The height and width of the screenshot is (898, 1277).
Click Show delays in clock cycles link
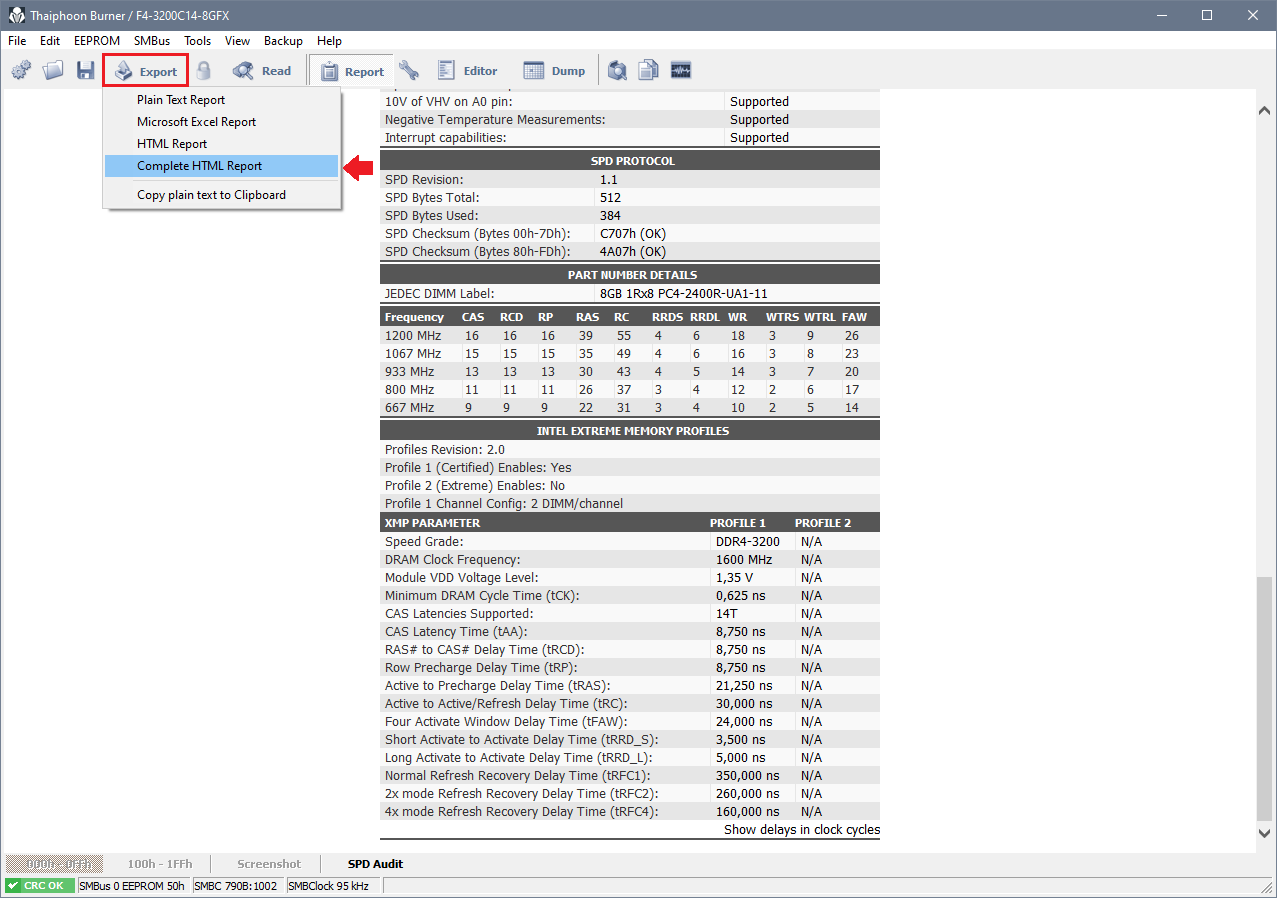[x=801, y=830]
